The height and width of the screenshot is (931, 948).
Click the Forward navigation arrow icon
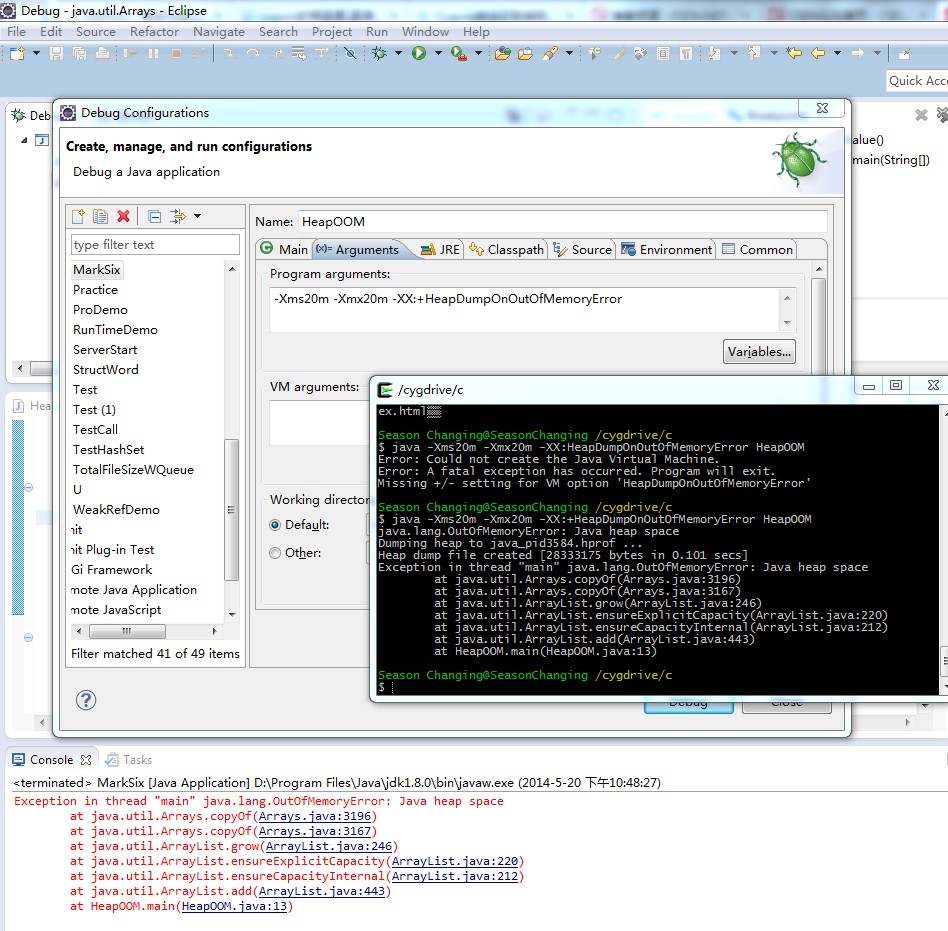(x=858, y=54)
